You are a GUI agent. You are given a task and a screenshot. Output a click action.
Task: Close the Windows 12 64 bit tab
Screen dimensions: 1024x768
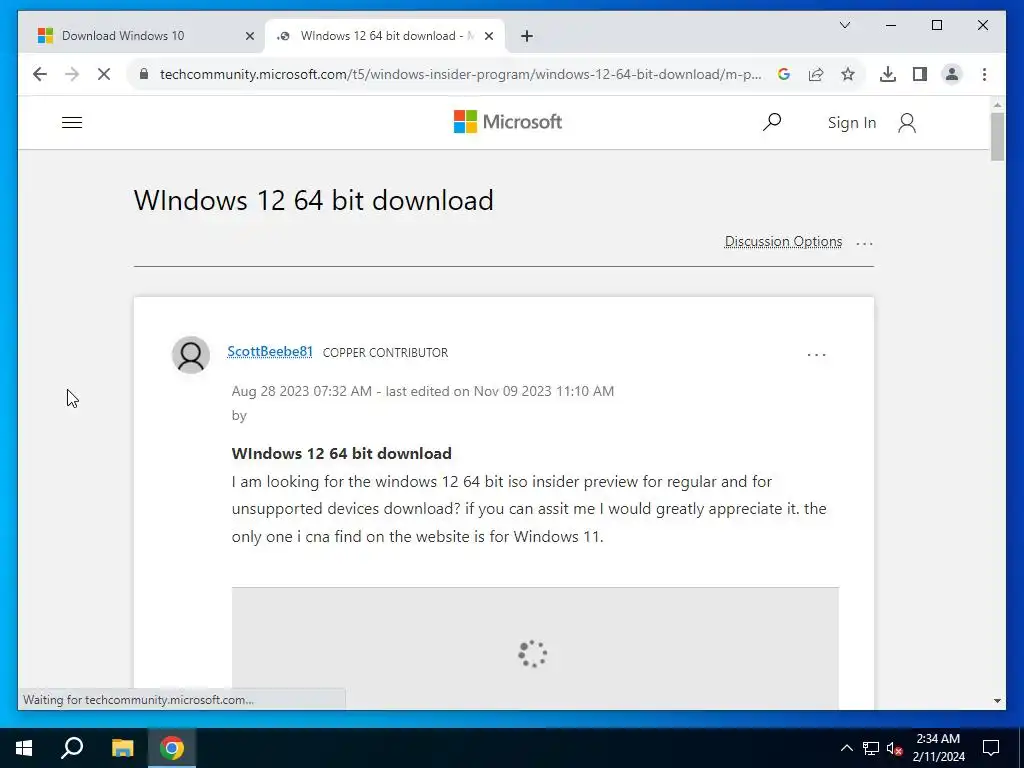tap(488, 36)
